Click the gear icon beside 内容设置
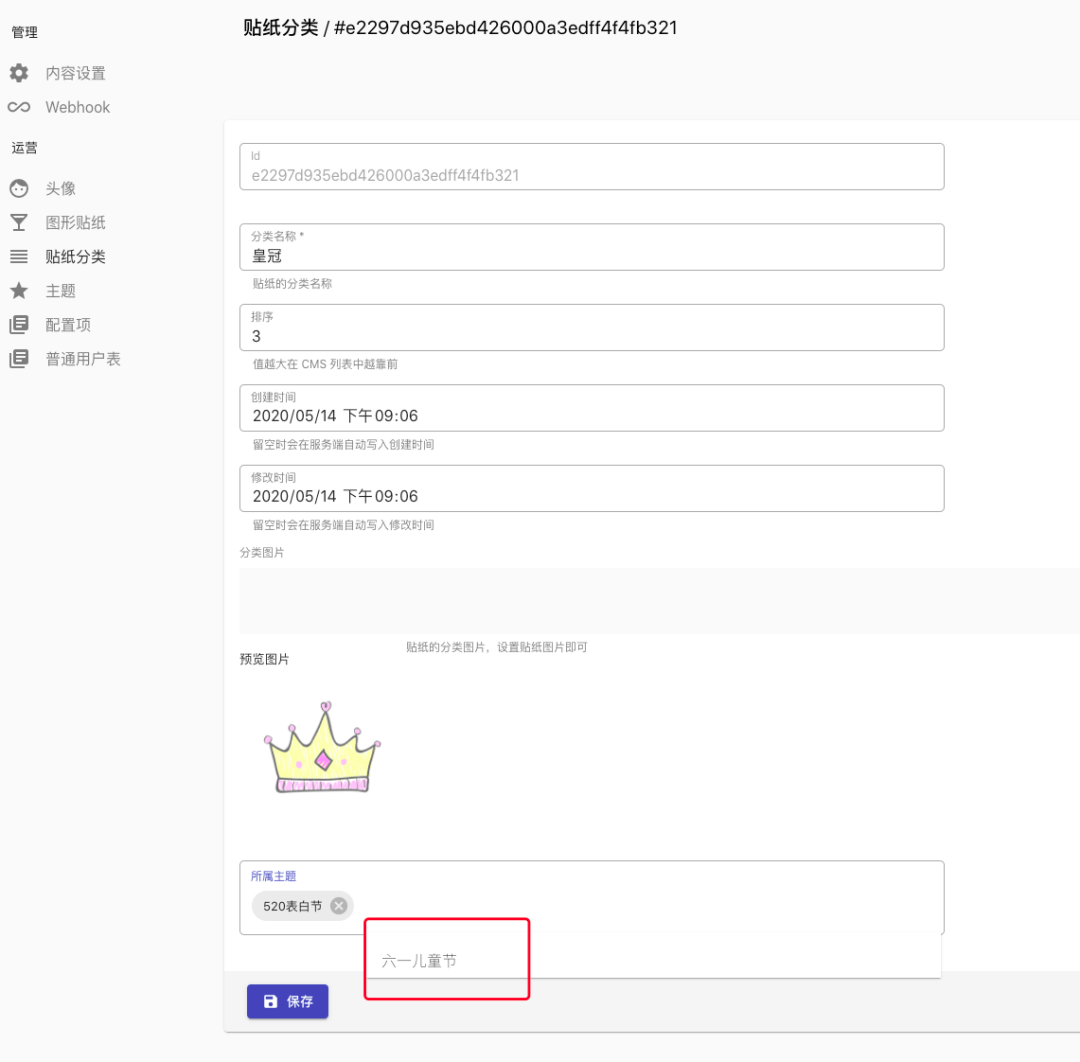The width and height of the screenshot is (1080, 1062). [19, 73]
